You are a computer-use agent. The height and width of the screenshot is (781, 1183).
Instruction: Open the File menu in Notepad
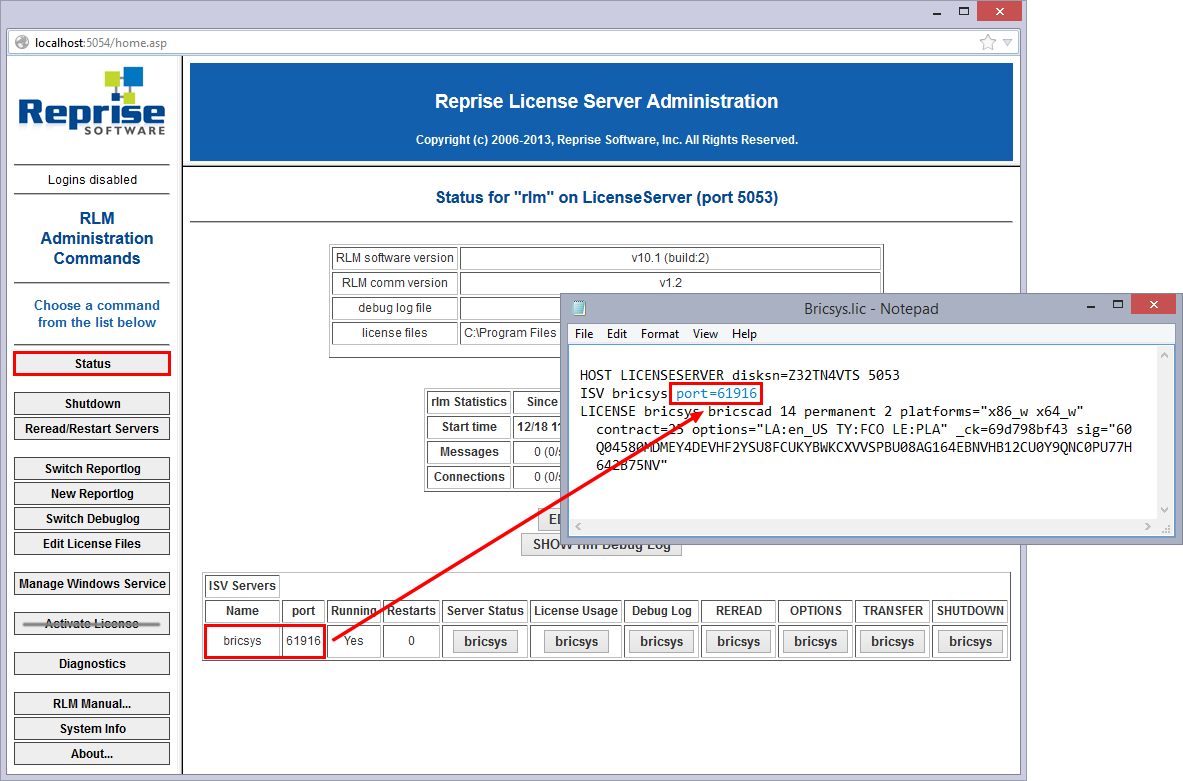point(584,334)
